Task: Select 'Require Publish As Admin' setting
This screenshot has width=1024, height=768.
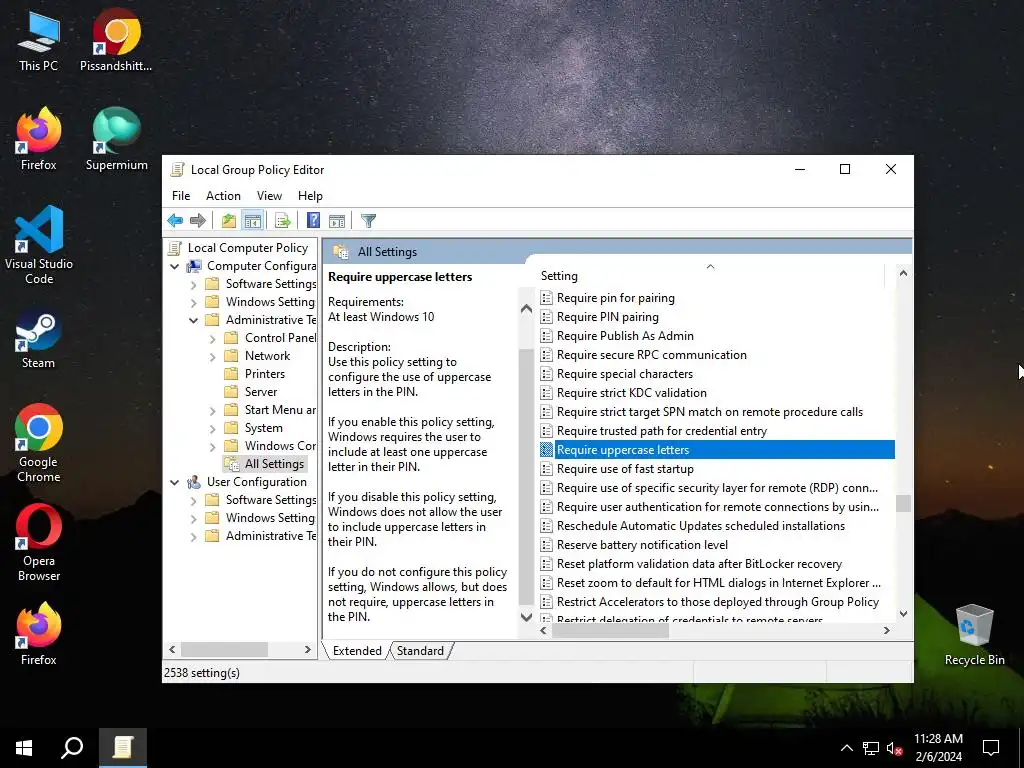Action: (625, 336)
